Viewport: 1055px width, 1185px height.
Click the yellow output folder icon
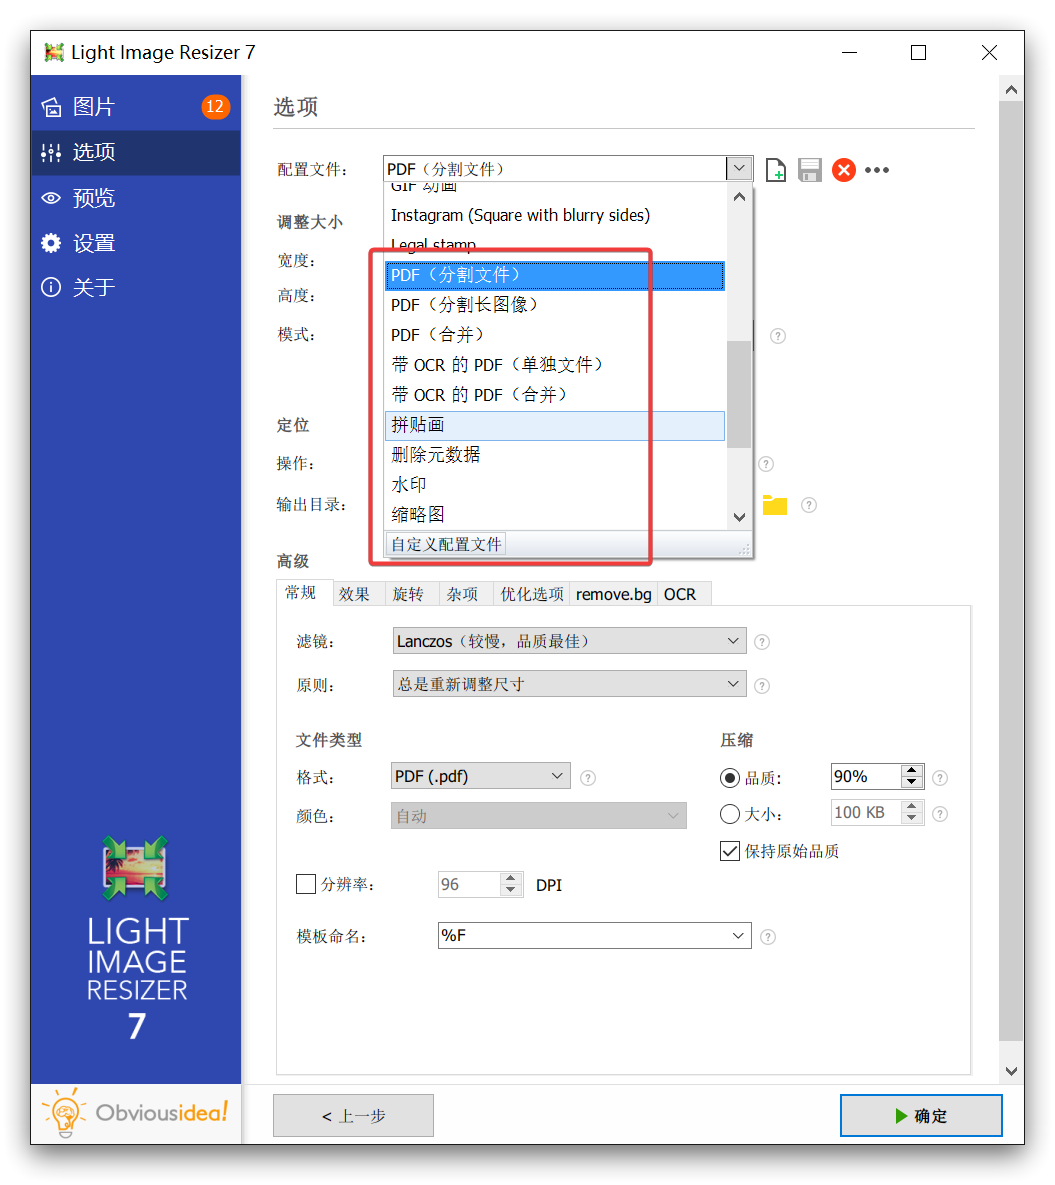coord(775,505)
